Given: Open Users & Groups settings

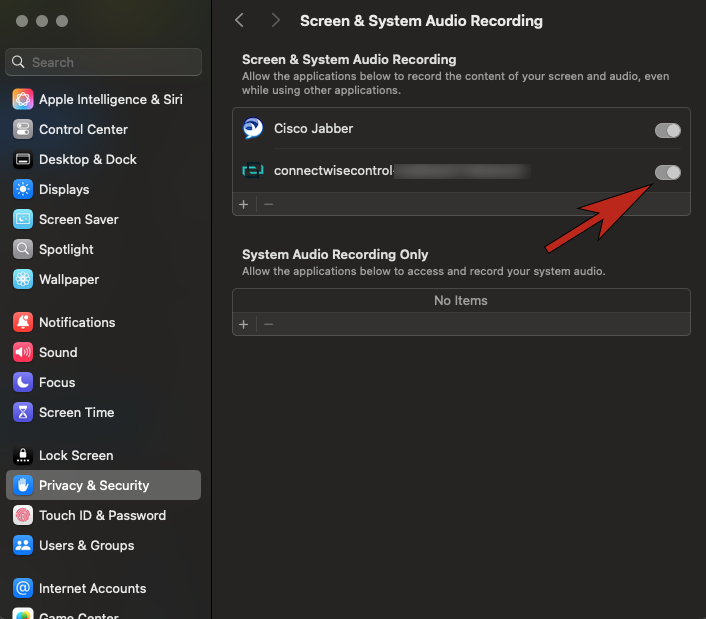Looking at the screenshot, I should tap(86, 545).
